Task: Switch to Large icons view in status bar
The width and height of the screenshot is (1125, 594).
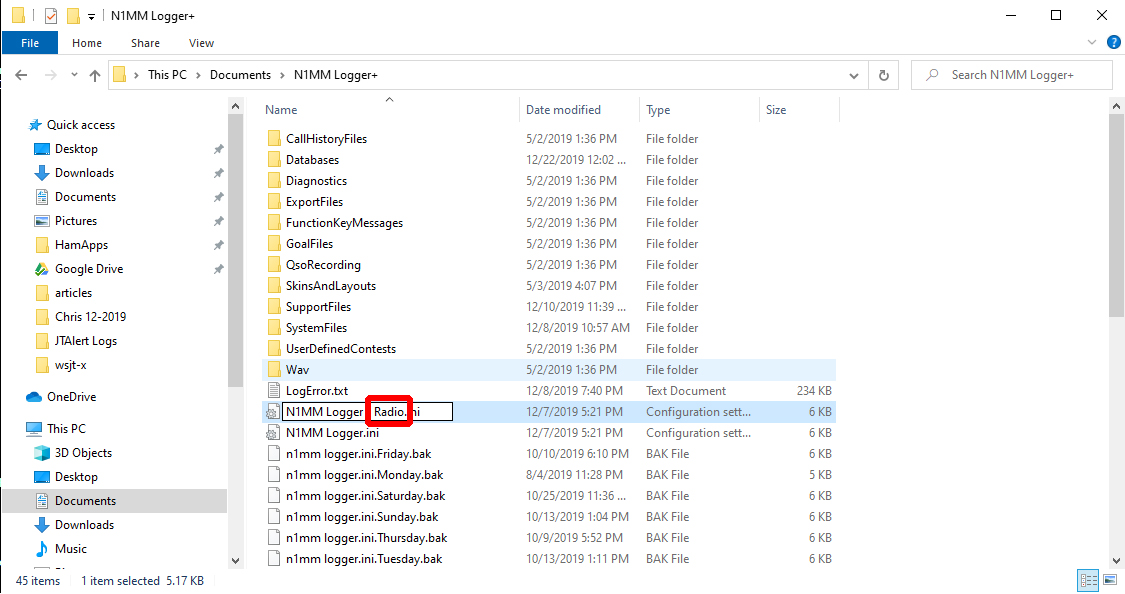Action: pos(1110,580)
